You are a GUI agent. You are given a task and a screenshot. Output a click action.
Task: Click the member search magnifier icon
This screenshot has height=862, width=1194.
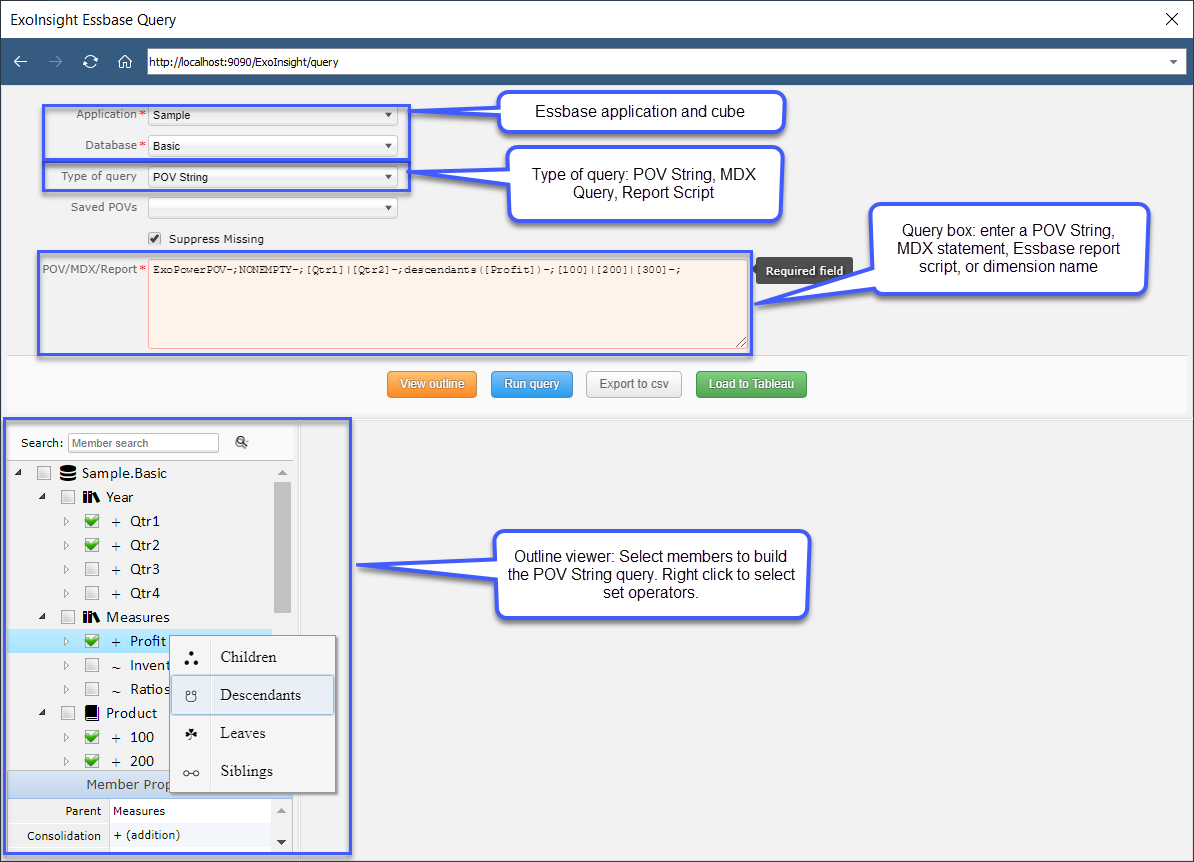coord(241,442)
